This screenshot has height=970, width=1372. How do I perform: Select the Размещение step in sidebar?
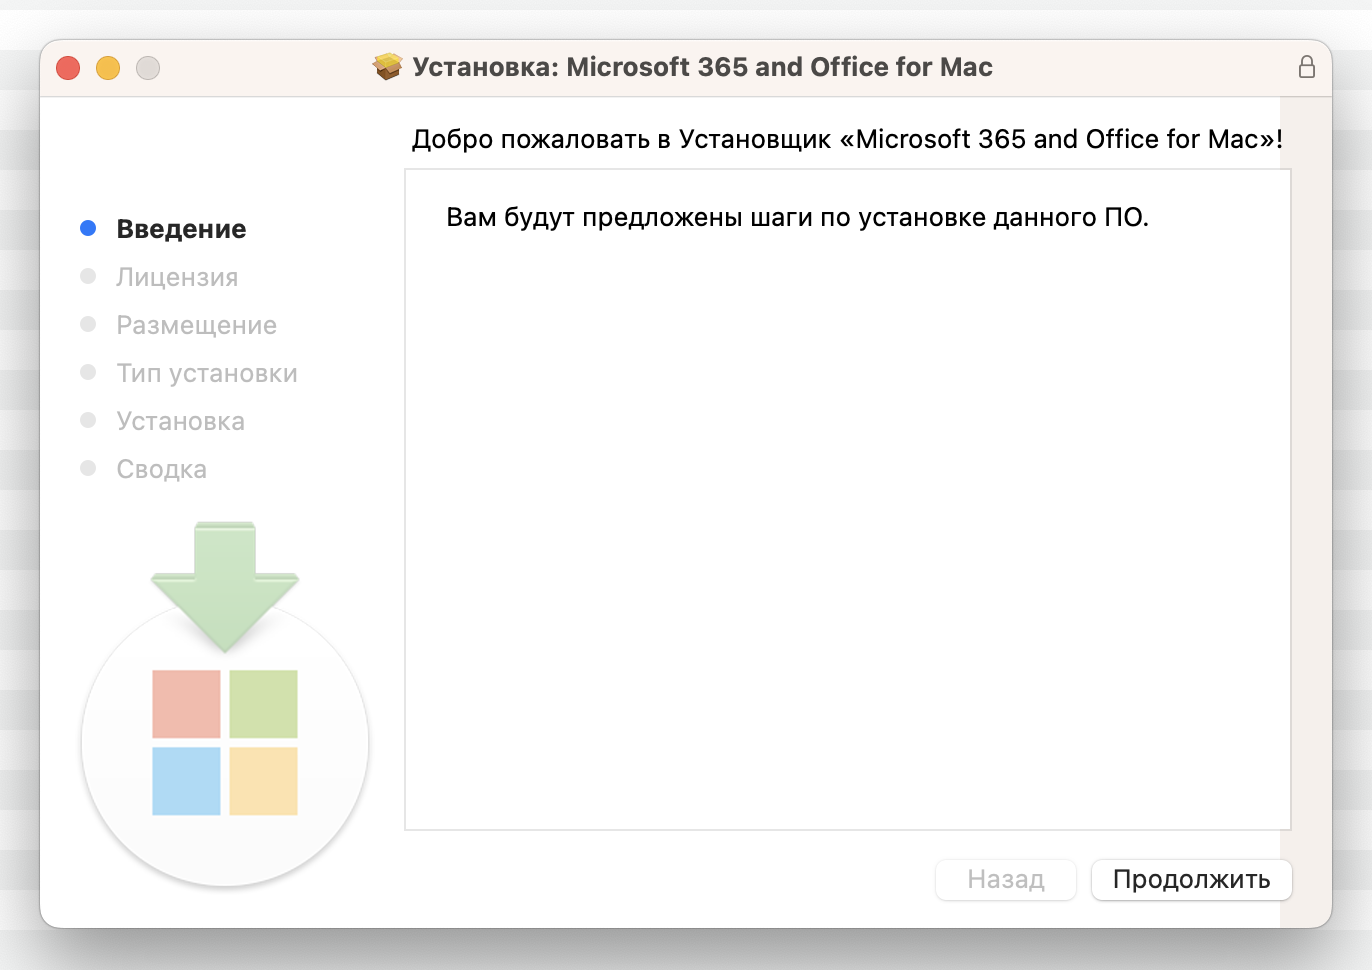pyautogui.click(x=196, y=325)
